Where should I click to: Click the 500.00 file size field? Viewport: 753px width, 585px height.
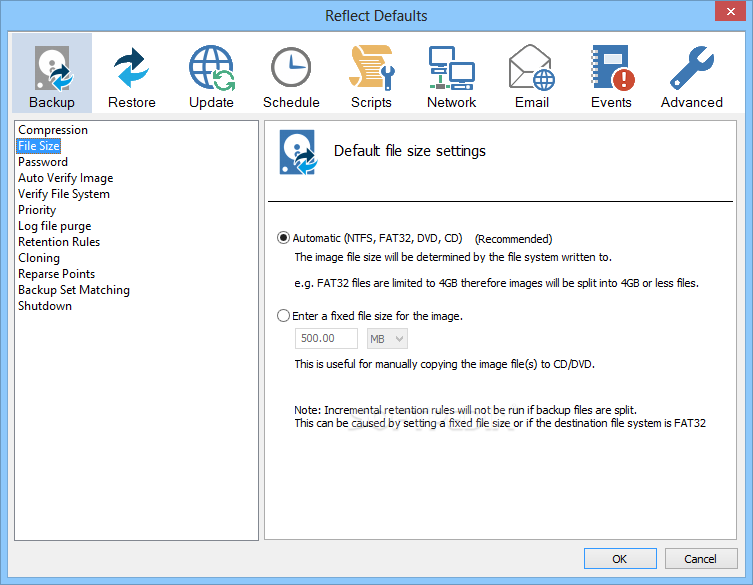click(326, 339)
